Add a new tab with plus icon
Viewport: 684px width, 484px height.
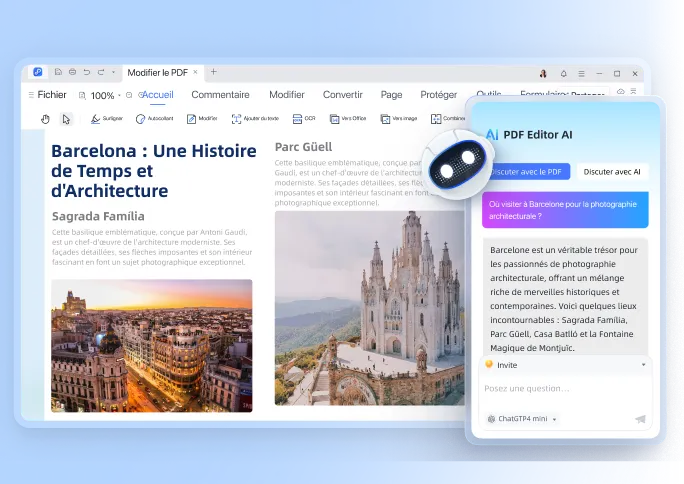(213, 72)
